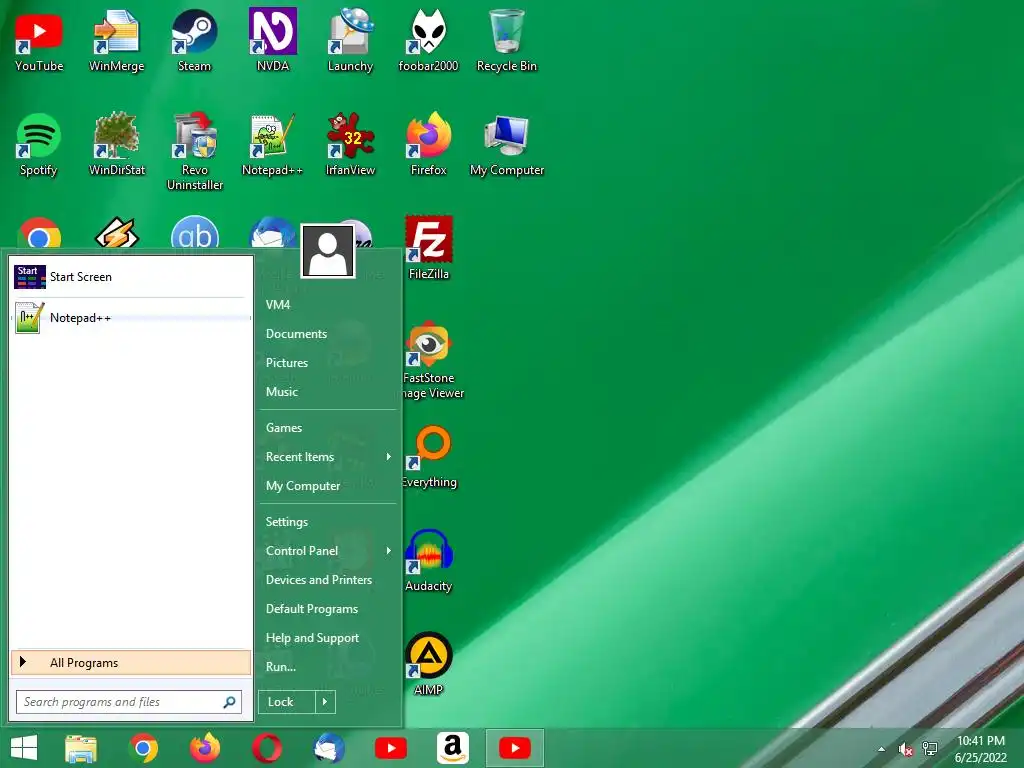The image size is (1024, 768).
Task: Open Firefox desktop shortcut
Action: 428,145
